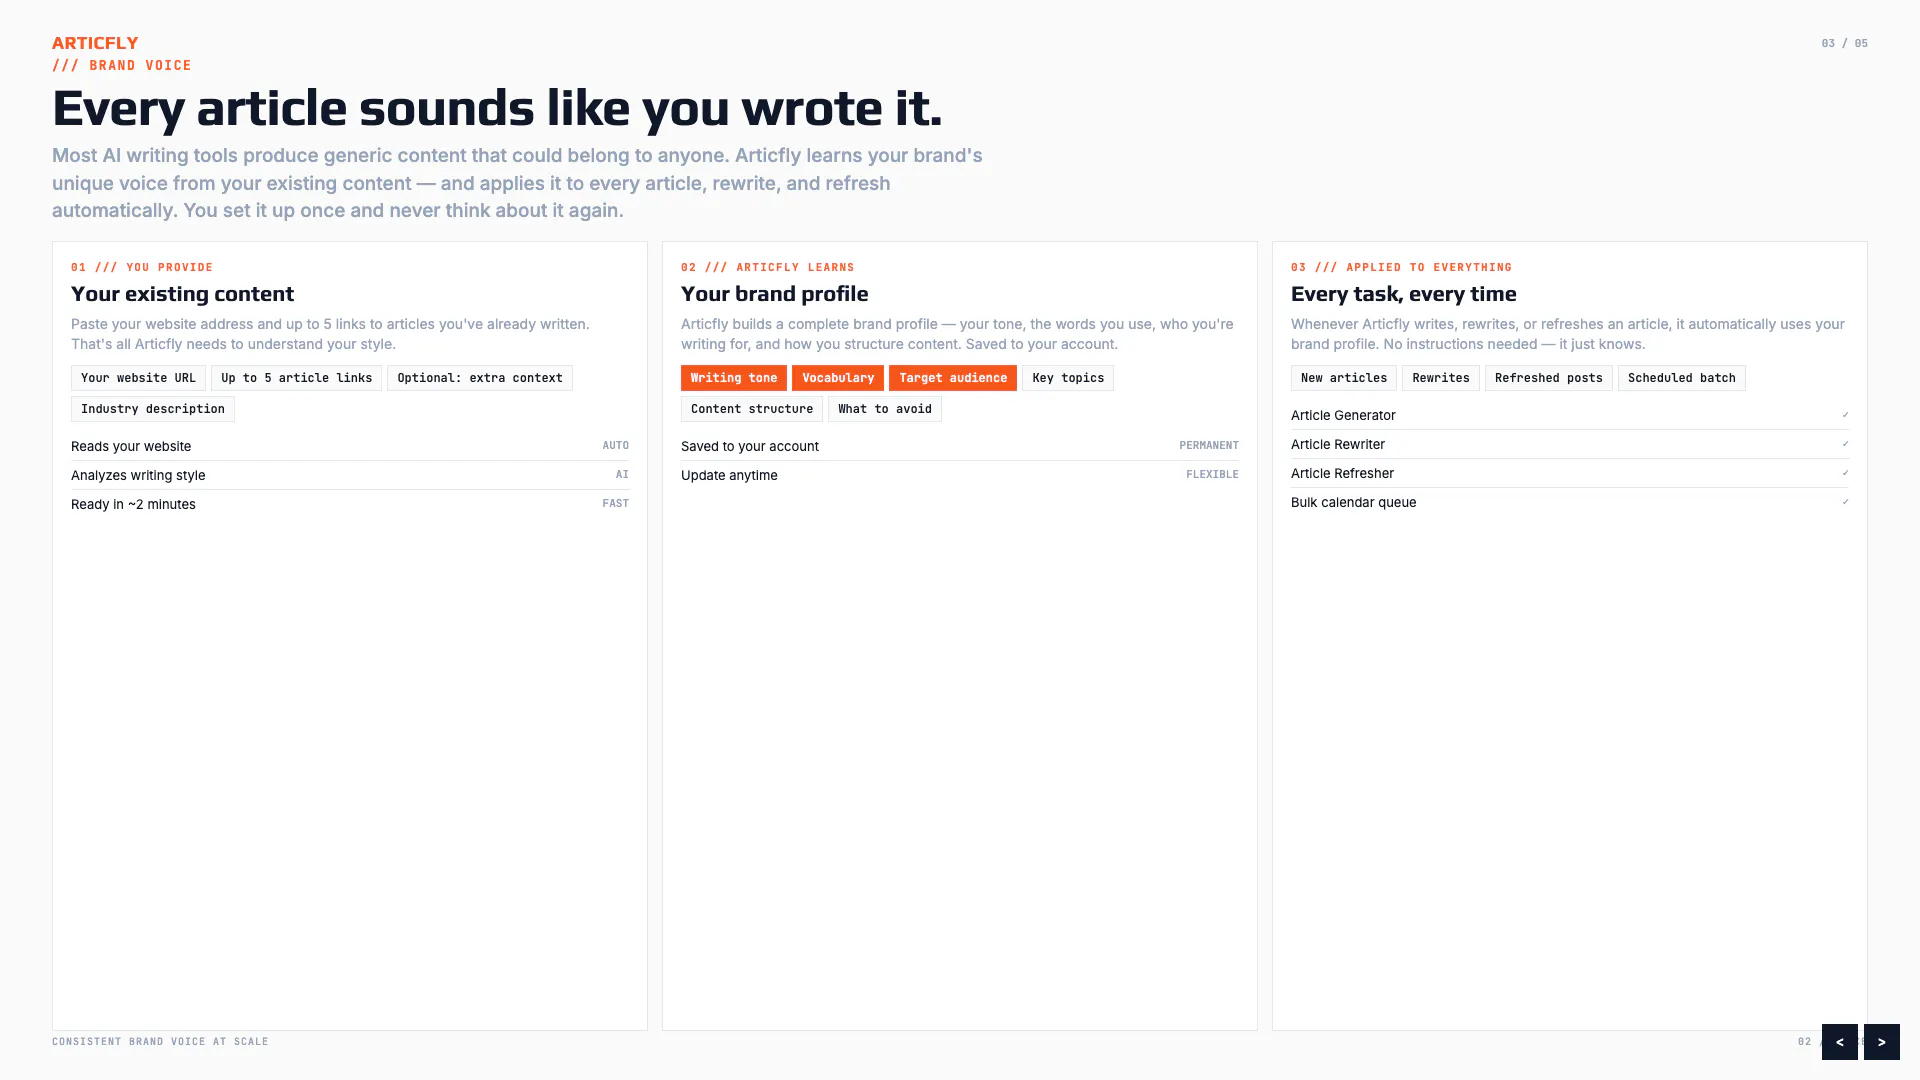Screen dimensions: 1920x1080
Task: Click the 'Article Generator' row label
Action: click(x=1343, y=415)
